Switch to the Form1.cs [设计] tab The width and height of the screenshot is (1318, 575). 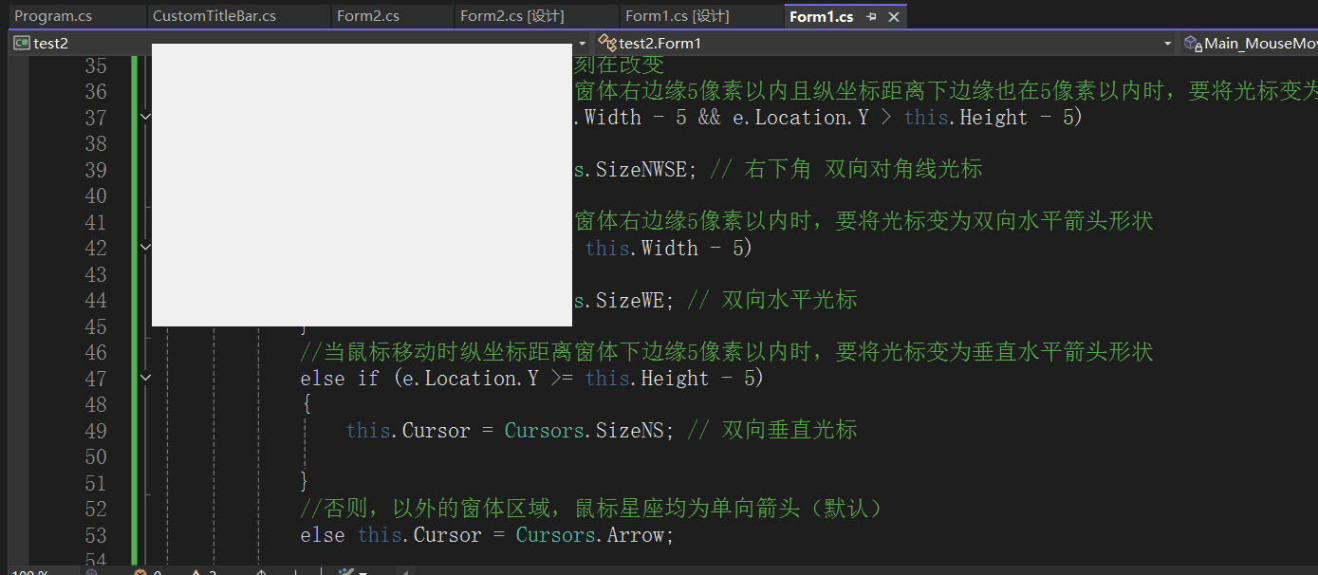tap(677, 16)
